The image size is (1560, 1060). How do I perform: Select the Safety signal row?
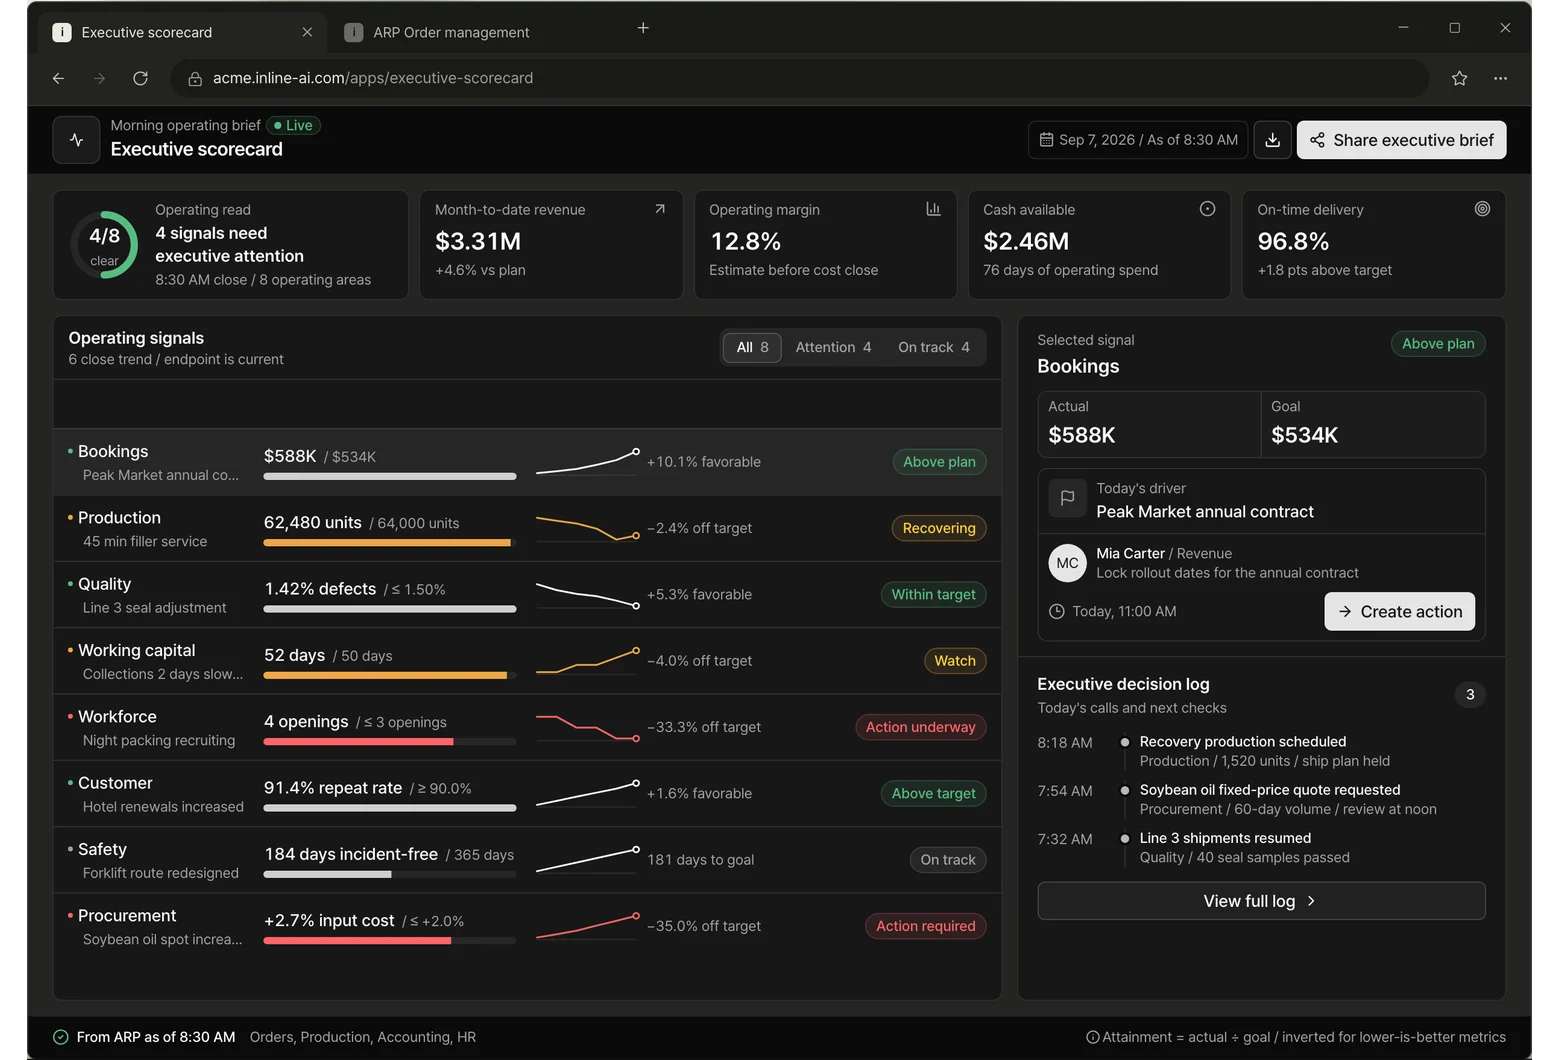coord(527,860)
